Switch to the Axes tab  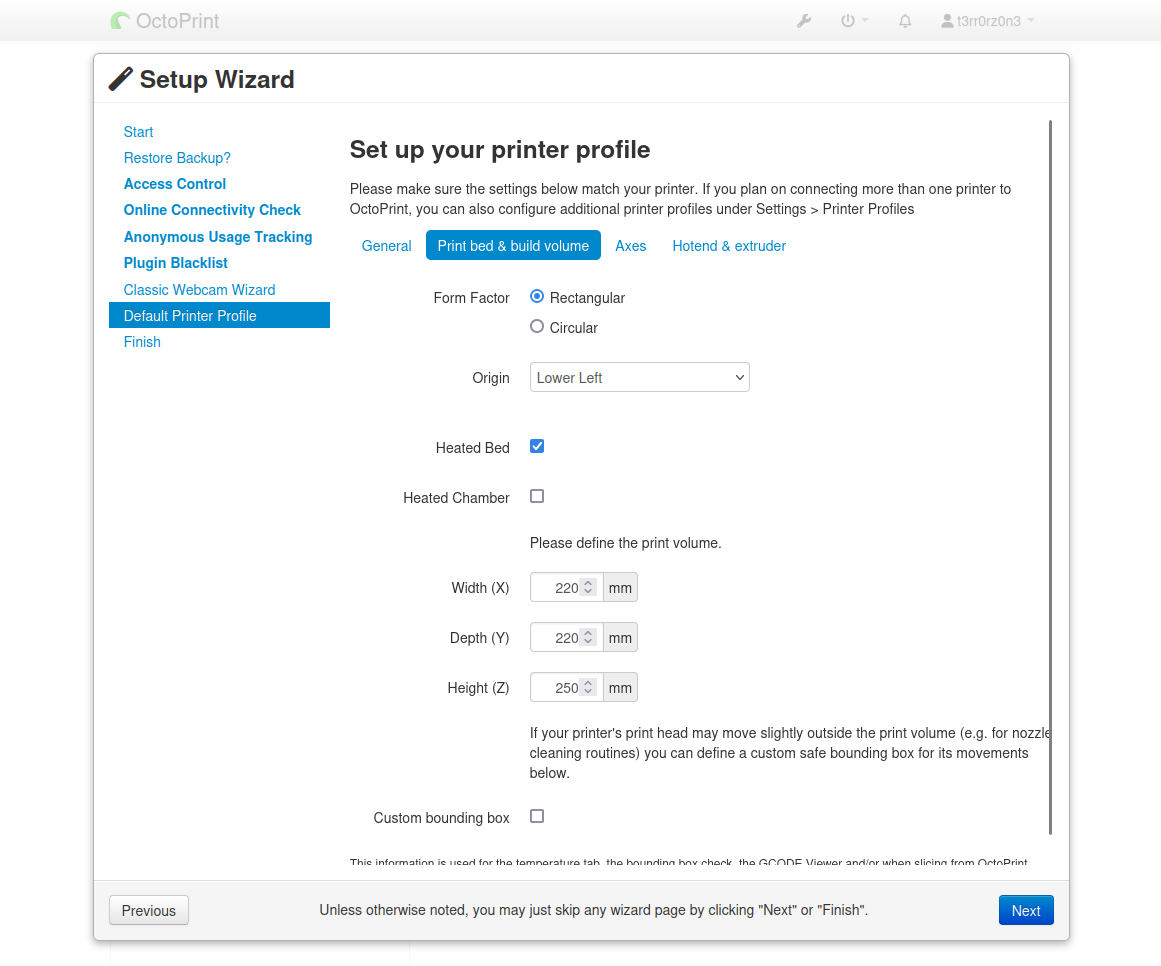point(630,246)
